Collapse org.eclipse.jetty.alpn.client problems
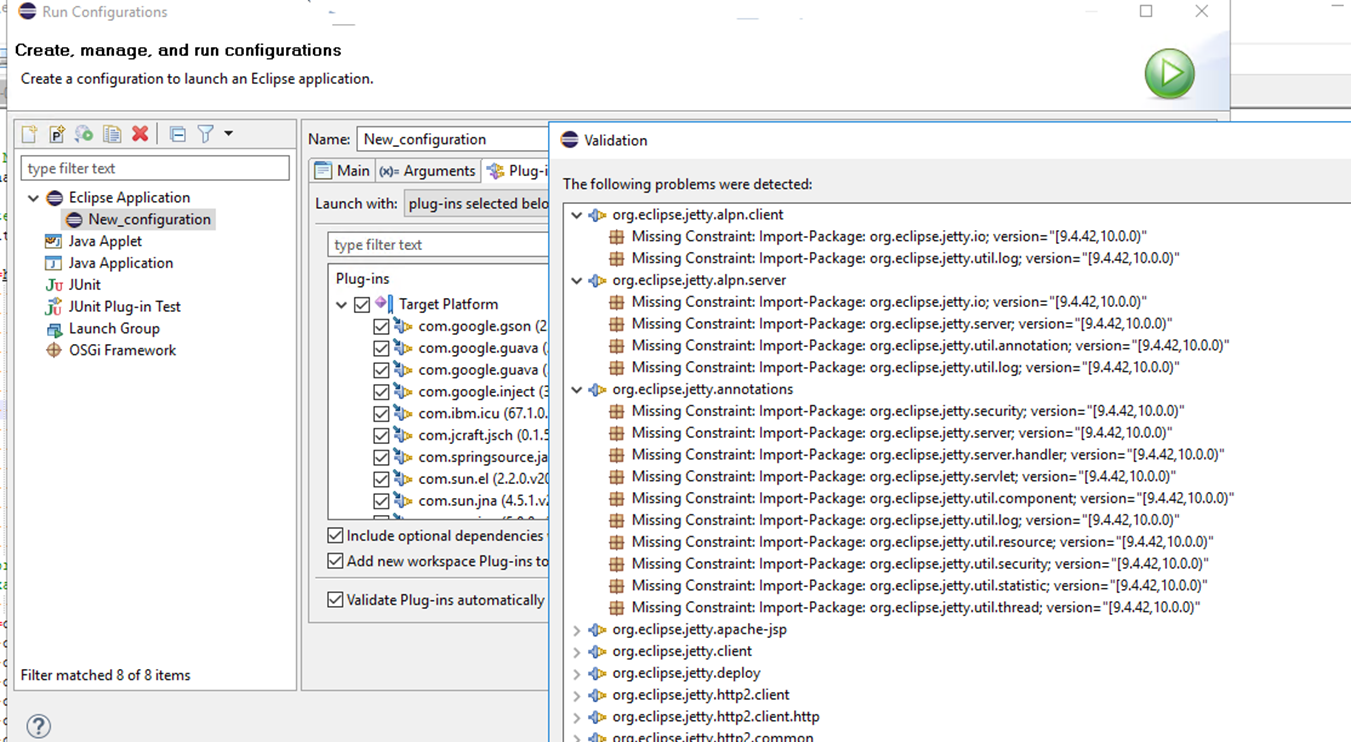 (576, 215)
